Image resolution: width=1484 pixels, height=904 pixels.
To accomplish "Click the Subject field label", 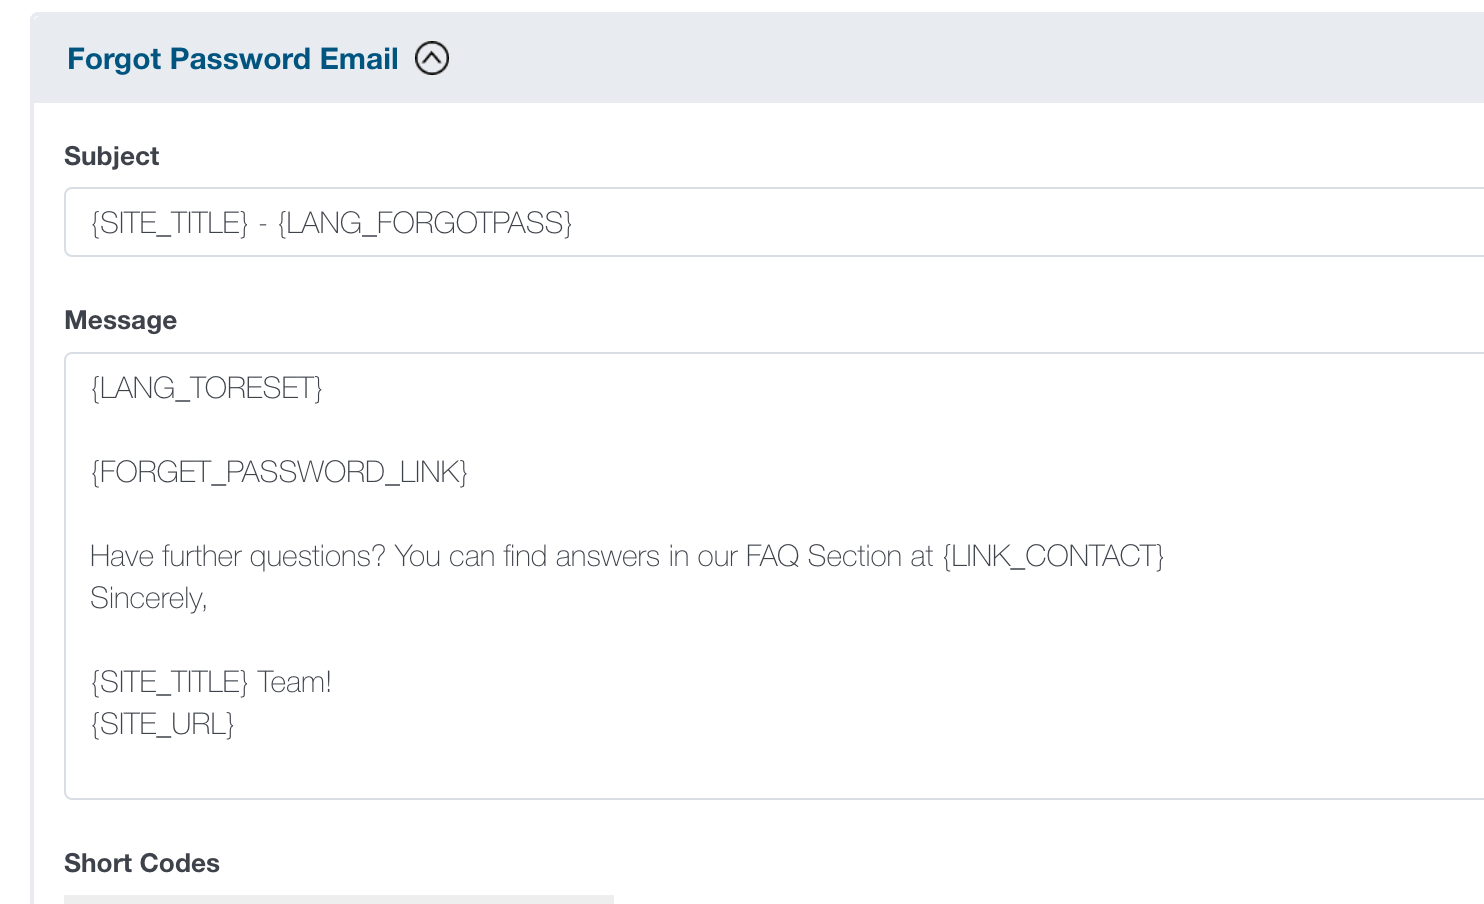I will [111, 156].
